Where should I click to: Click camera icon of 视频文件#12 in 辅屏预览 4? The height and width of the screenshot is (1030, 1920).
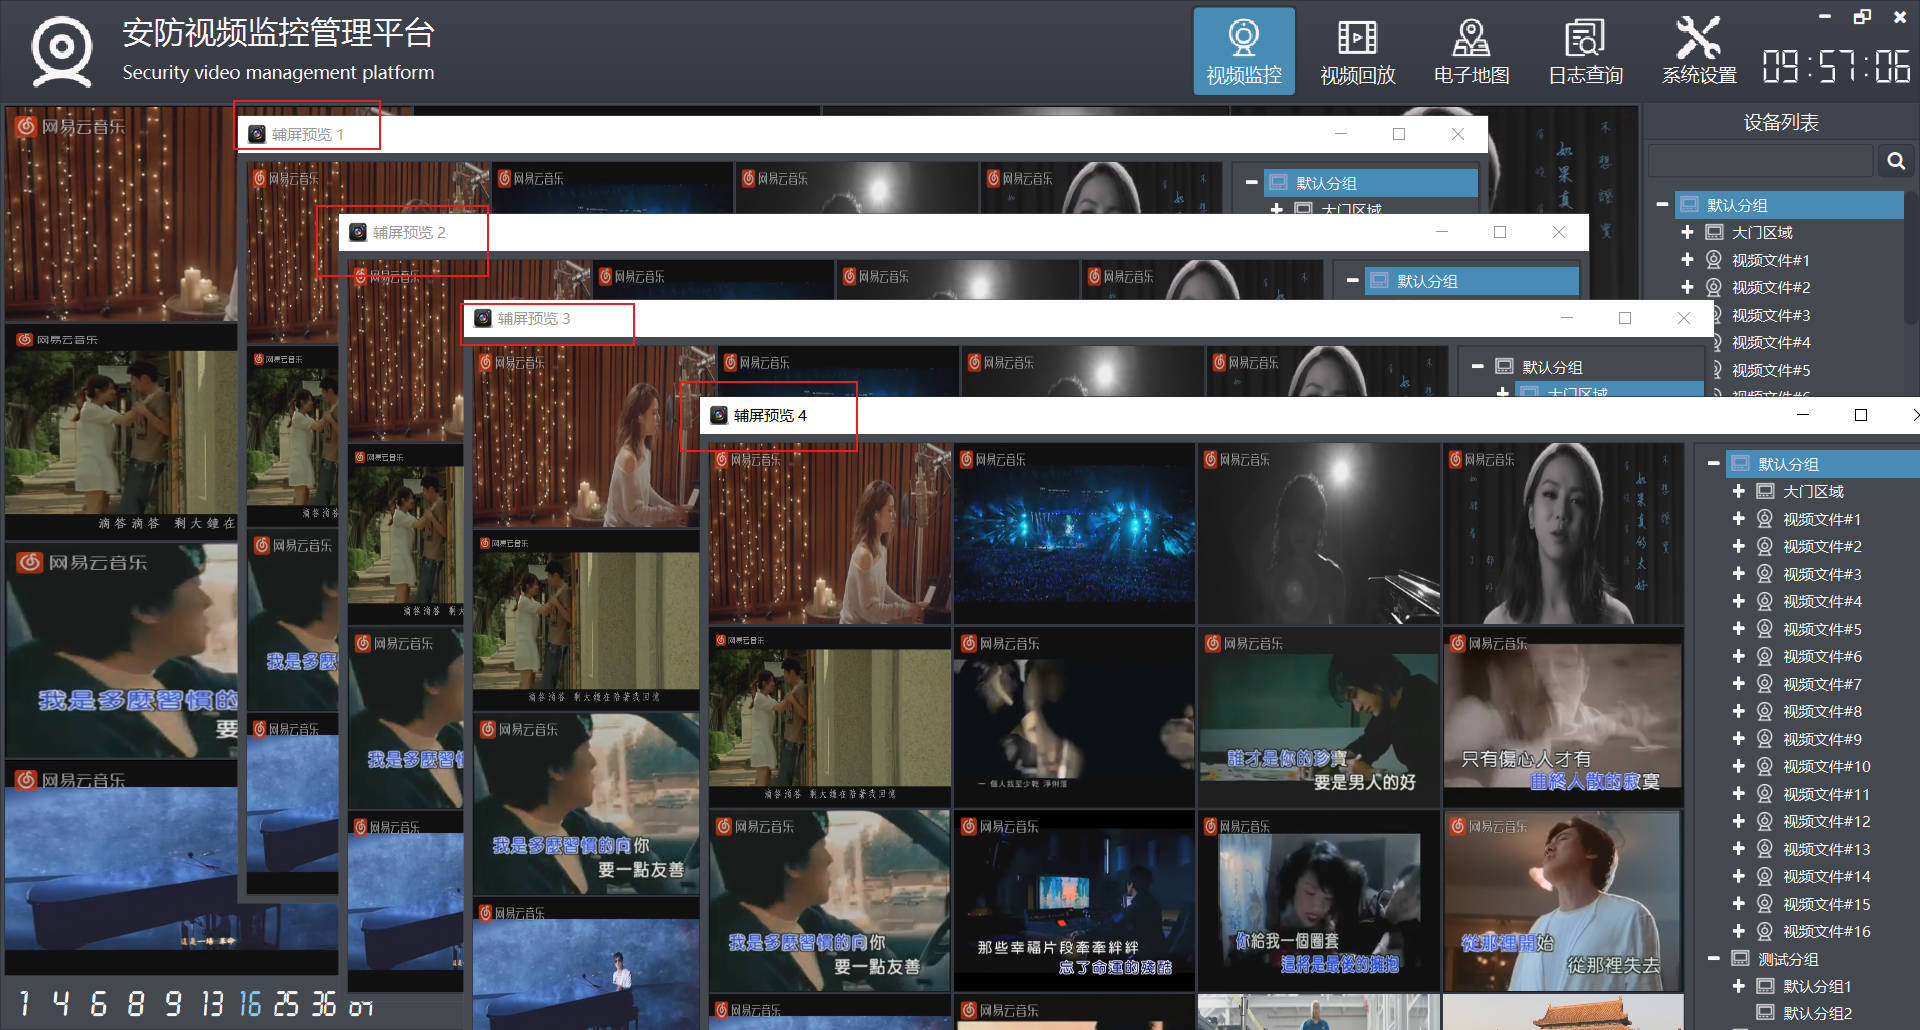click(x=1765, y=821)
